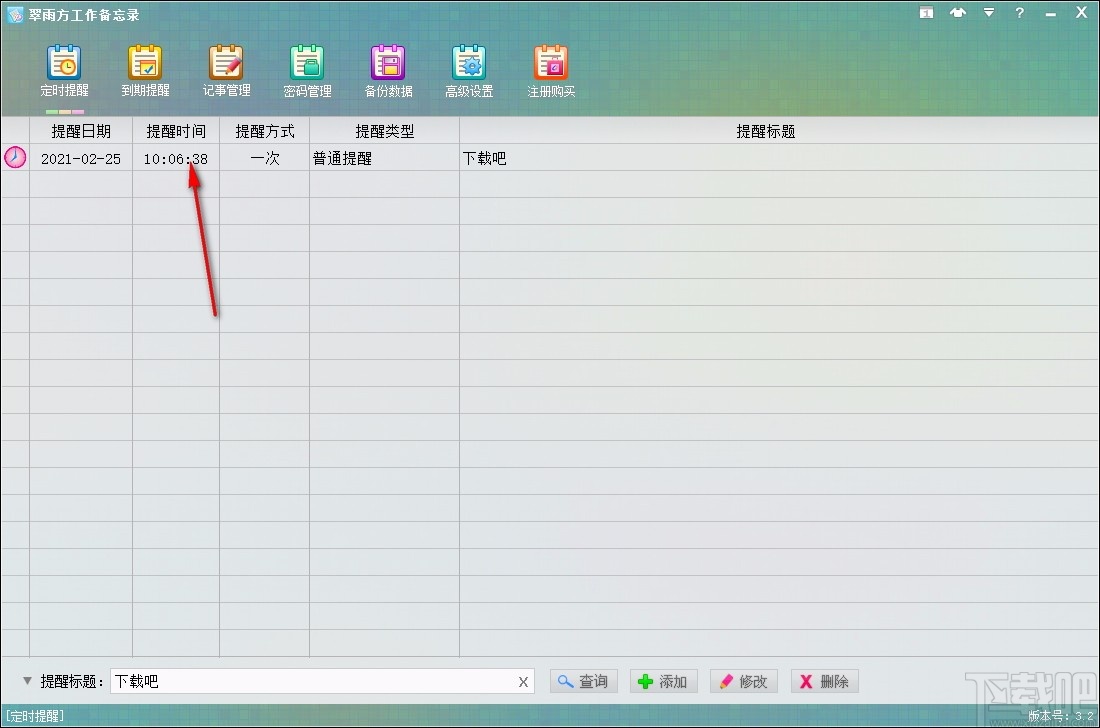The height and width of the screenshot is (728, 1100).
Task: Open the 到期提醒 due reminder section
Action: pyautogui.click(x=145, y=72)
